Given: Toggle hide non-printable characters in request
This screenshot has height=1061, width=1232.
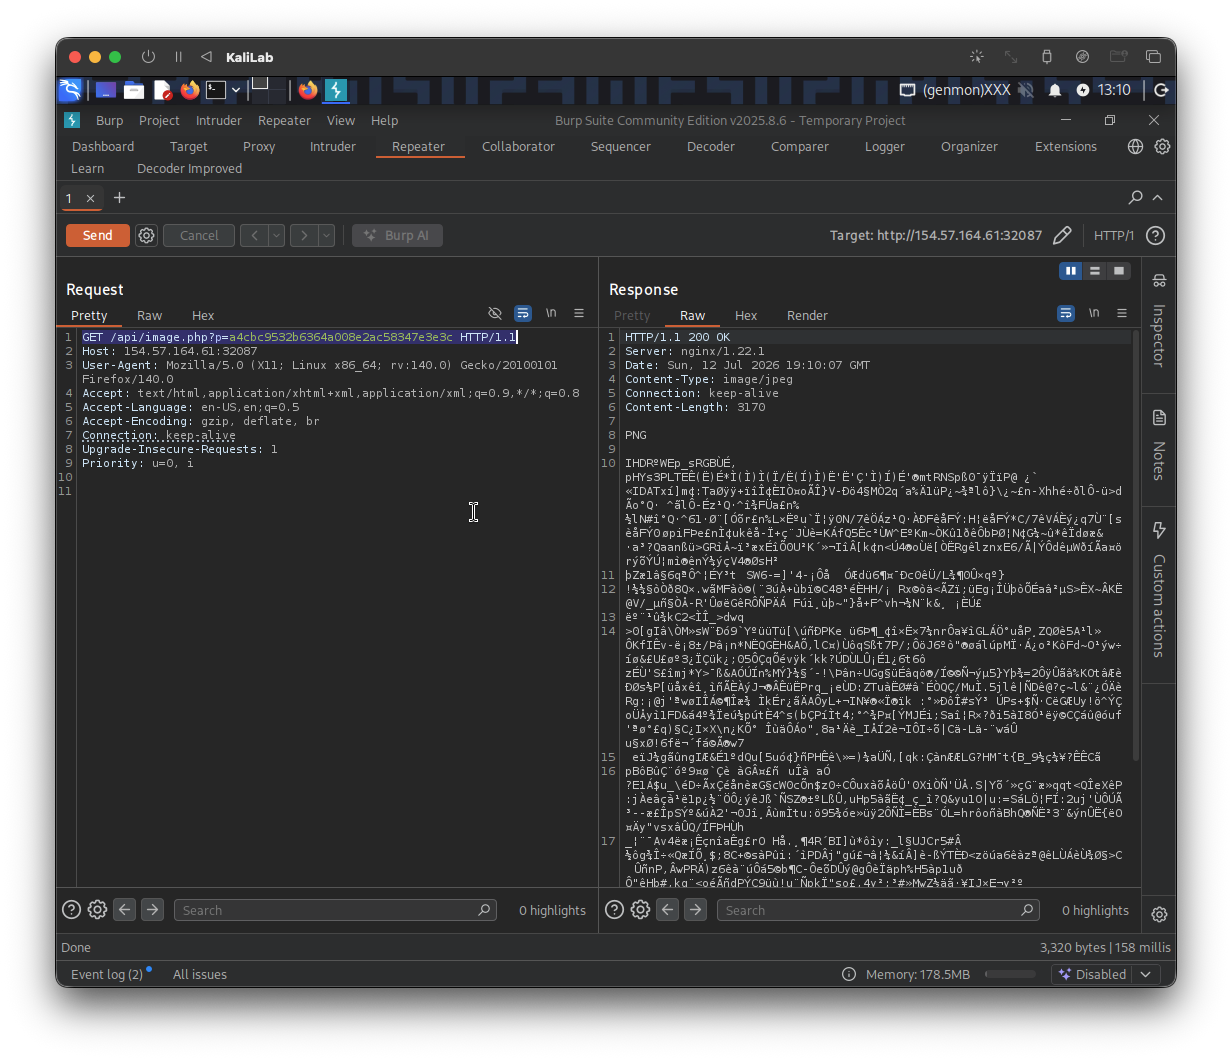Looking at the screenshot, I should click(495, 314).
